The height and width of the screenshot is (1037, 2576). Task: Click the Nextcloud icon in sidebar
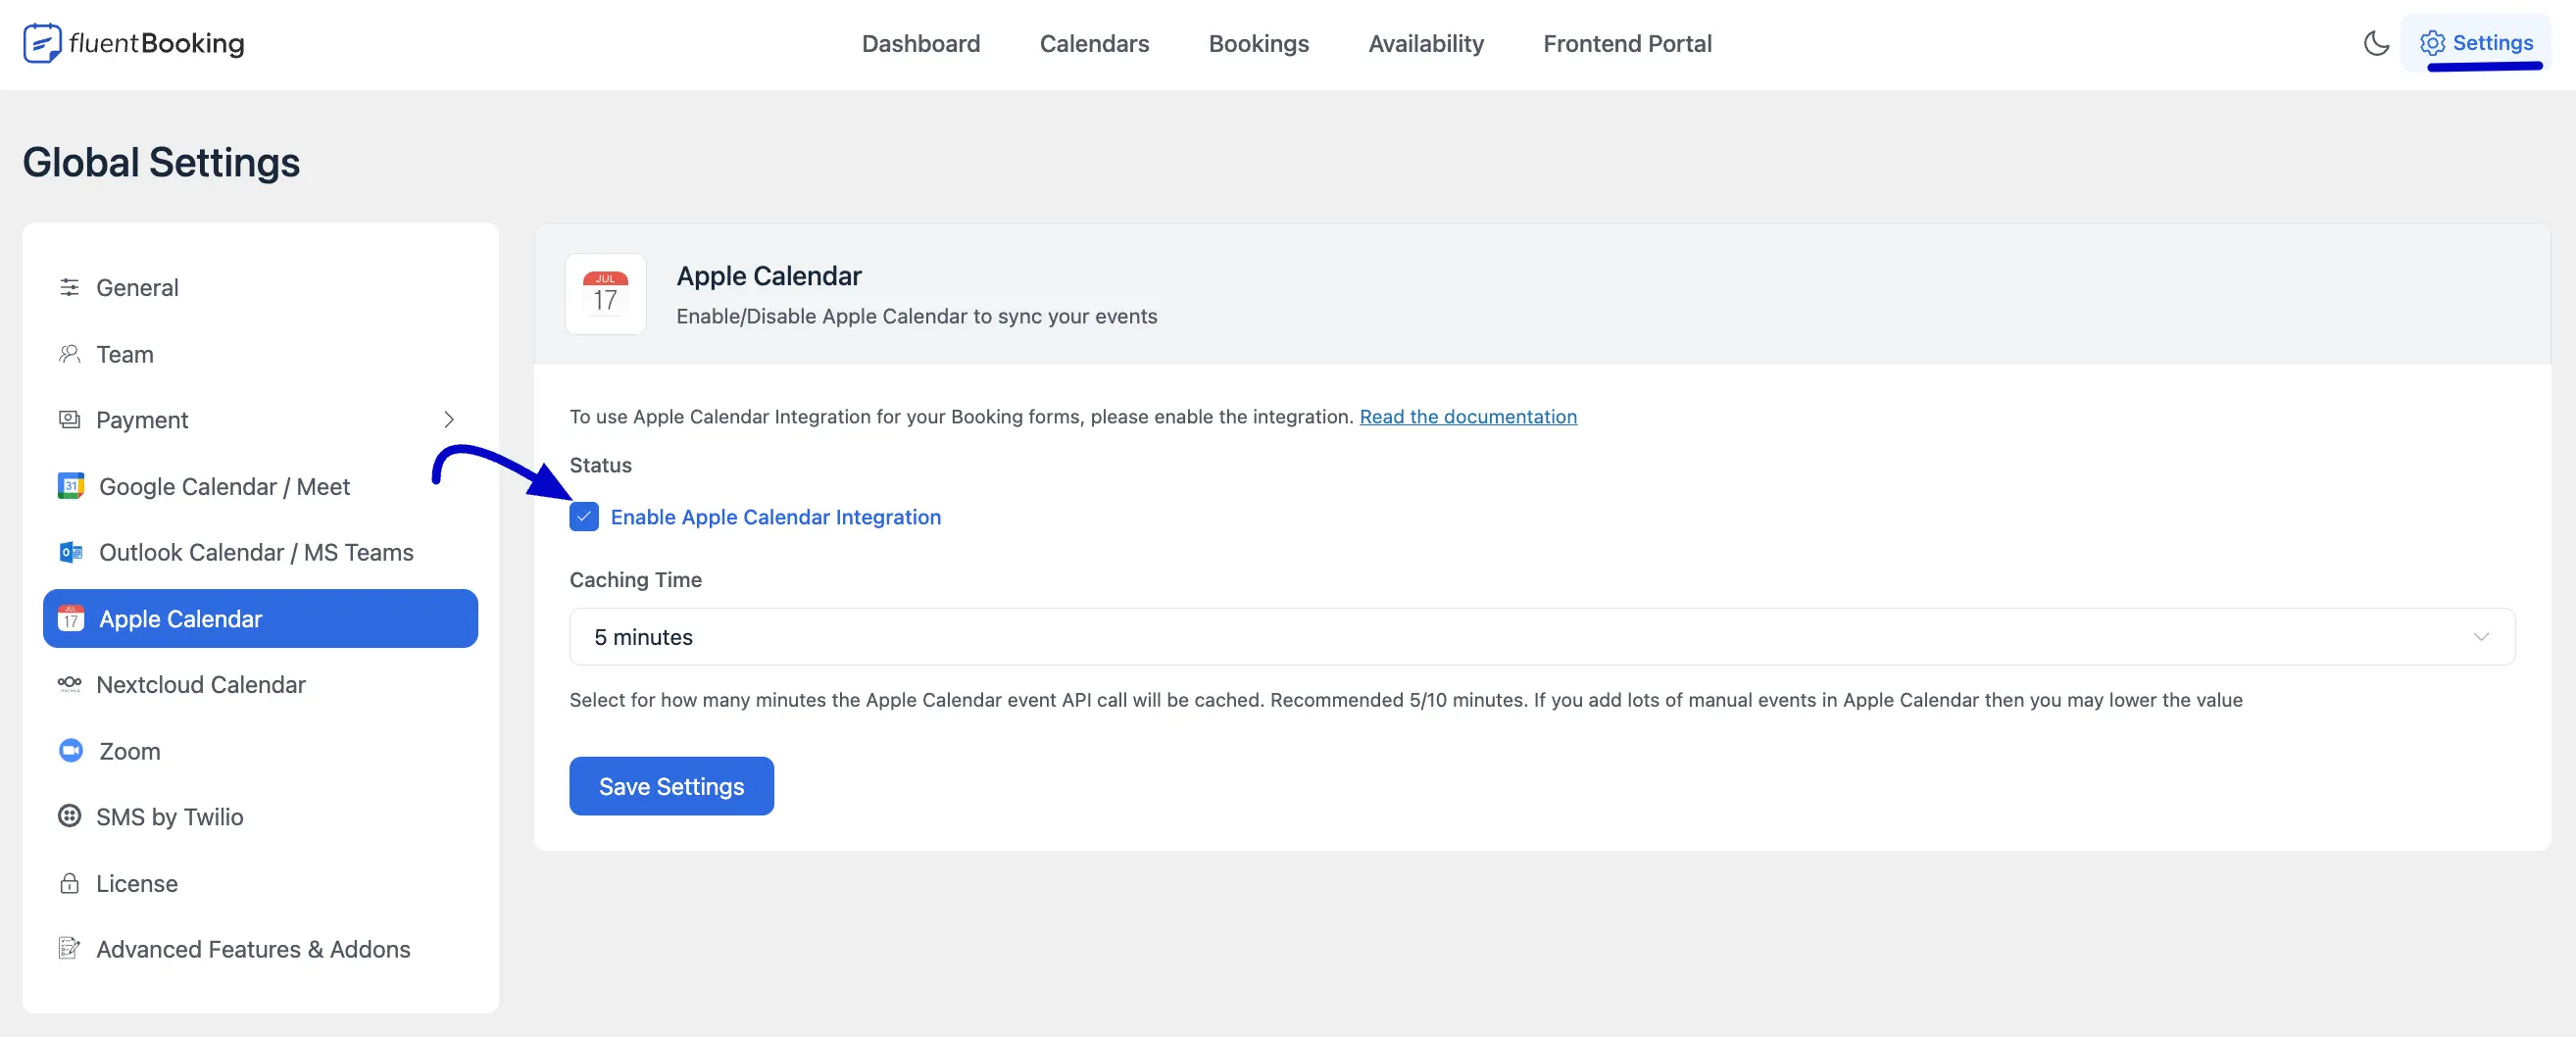pyautogui.click(x=69, y=684)
